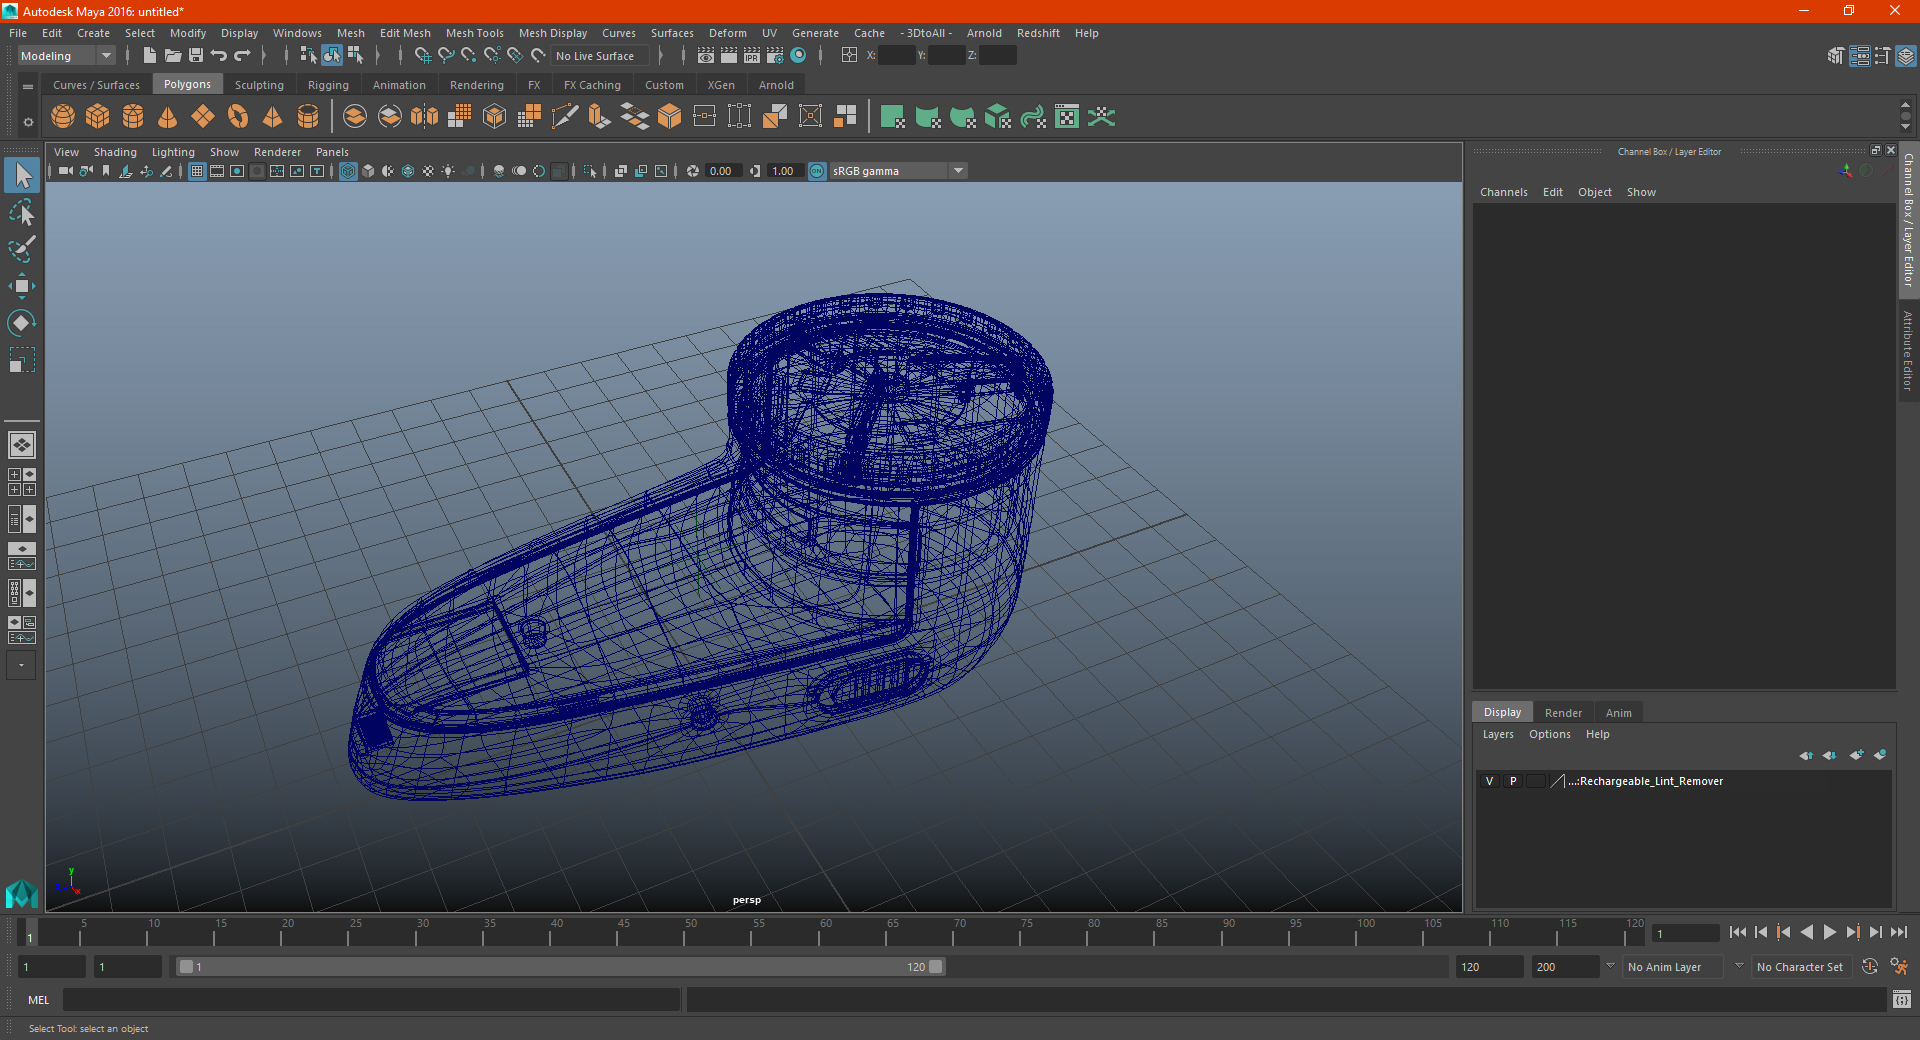Switch to the Anim layer tab
The height and width of the screenshot is (1040, 1920).
coord(1618,713)
